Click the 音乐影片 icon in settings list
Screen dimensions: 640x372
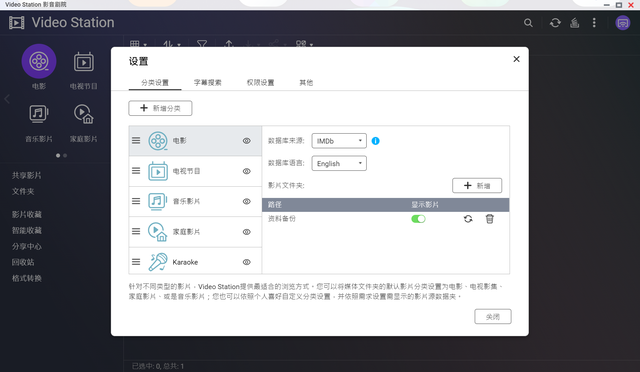[158, 201]
